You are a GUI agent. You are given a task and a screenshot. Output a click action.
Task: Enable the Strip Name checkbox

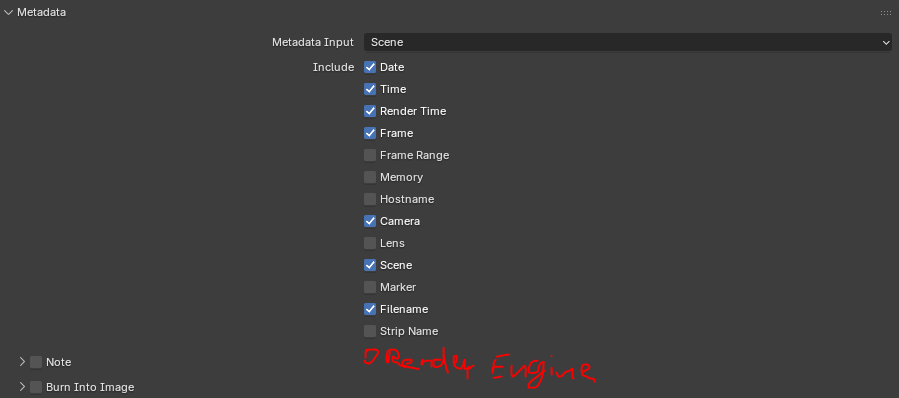[x=370, y=331]
